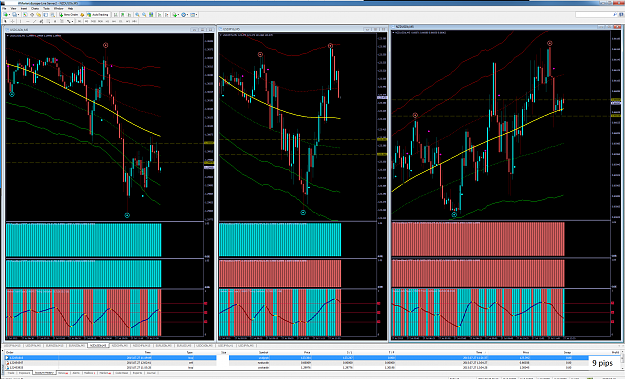The width and height of the screenshot is (625, 379).
Task: Set timeframe to H4
Action: point(114,22)
